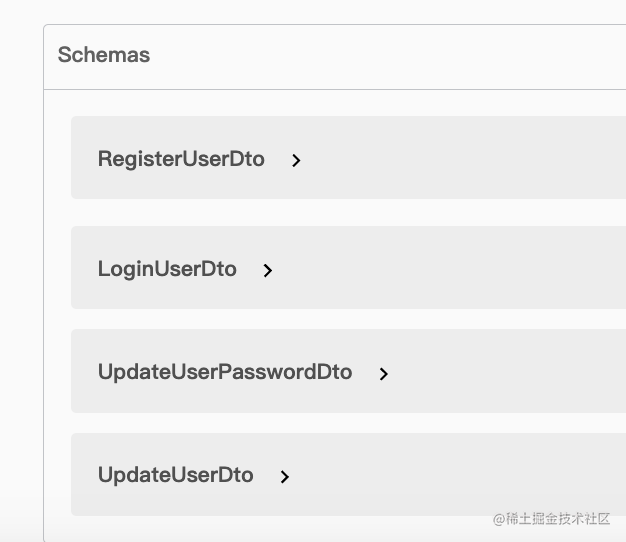Click the chevron next to RegisterUserDto
The height and width of the screenshot is (542, 626).
click(296, 160)
